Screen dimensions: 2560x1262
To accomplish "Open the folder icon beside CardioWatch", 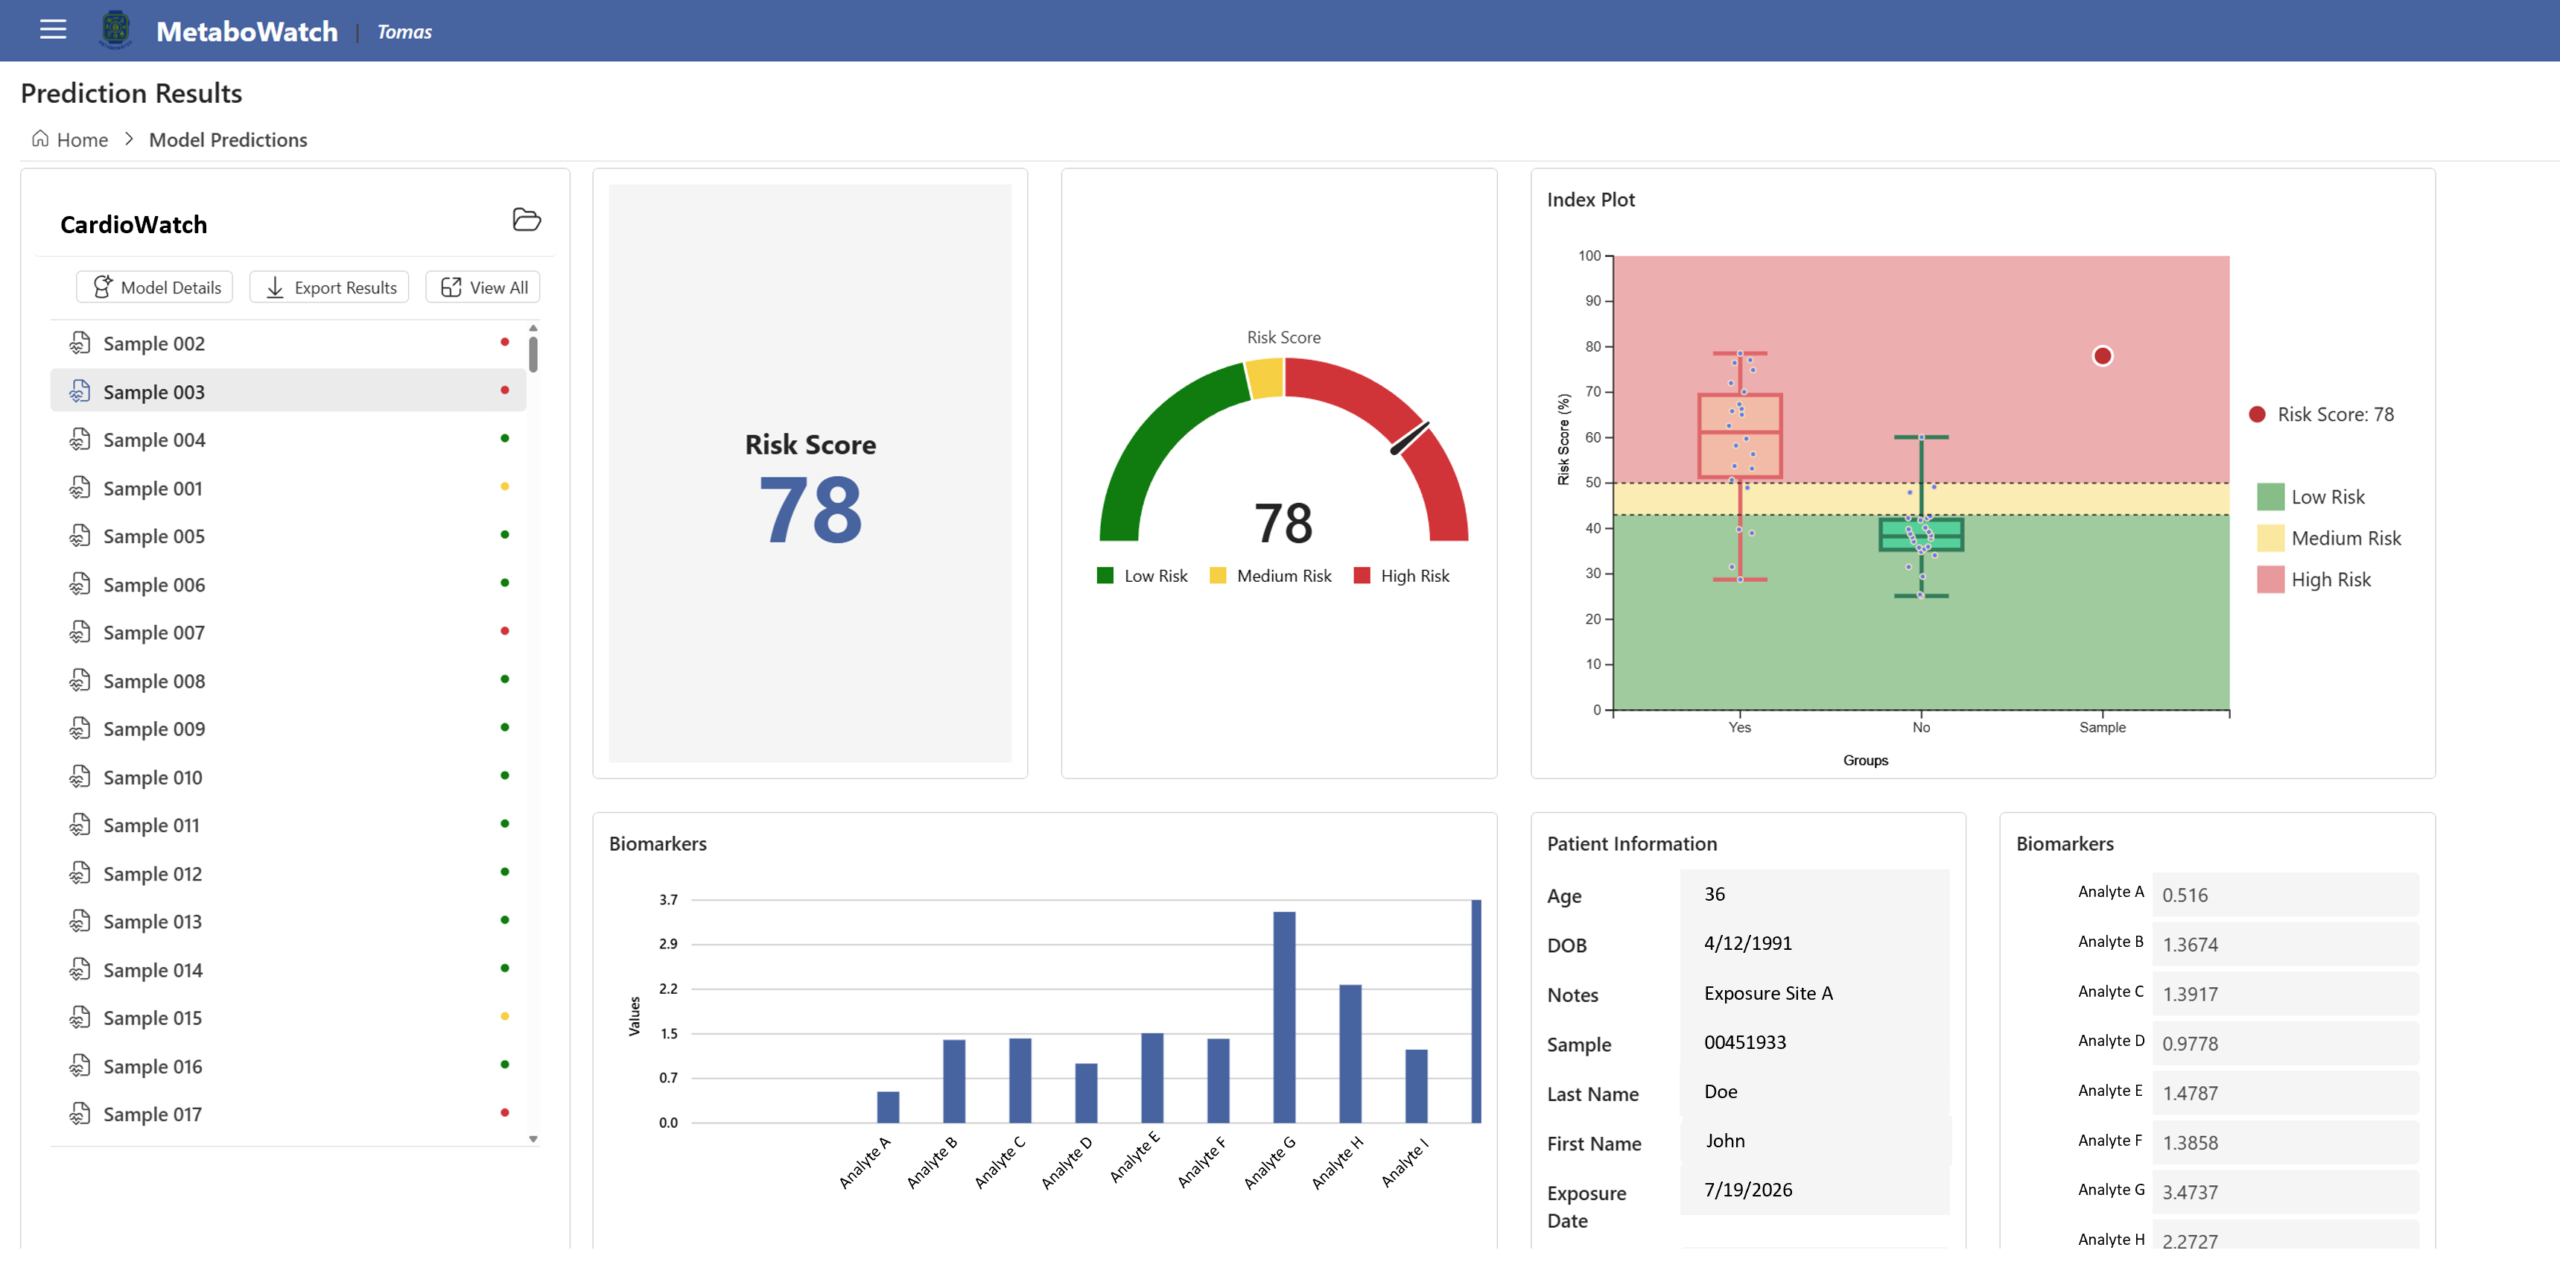I will 526,219.
